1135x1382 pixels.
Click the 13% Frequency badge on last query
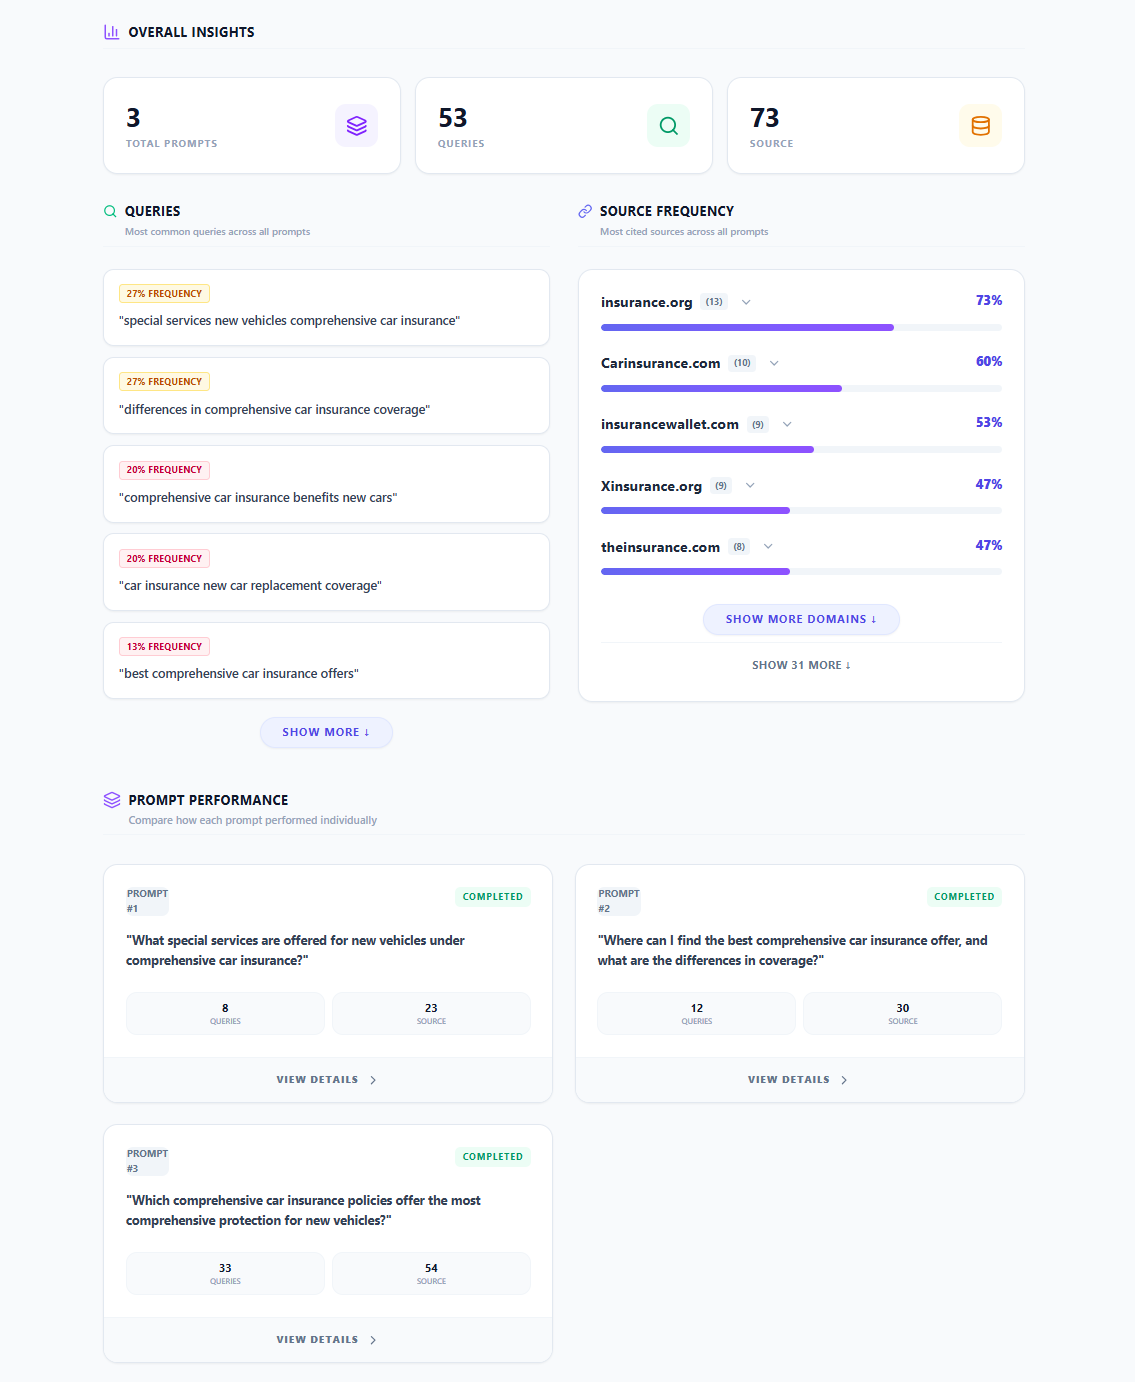163,646
